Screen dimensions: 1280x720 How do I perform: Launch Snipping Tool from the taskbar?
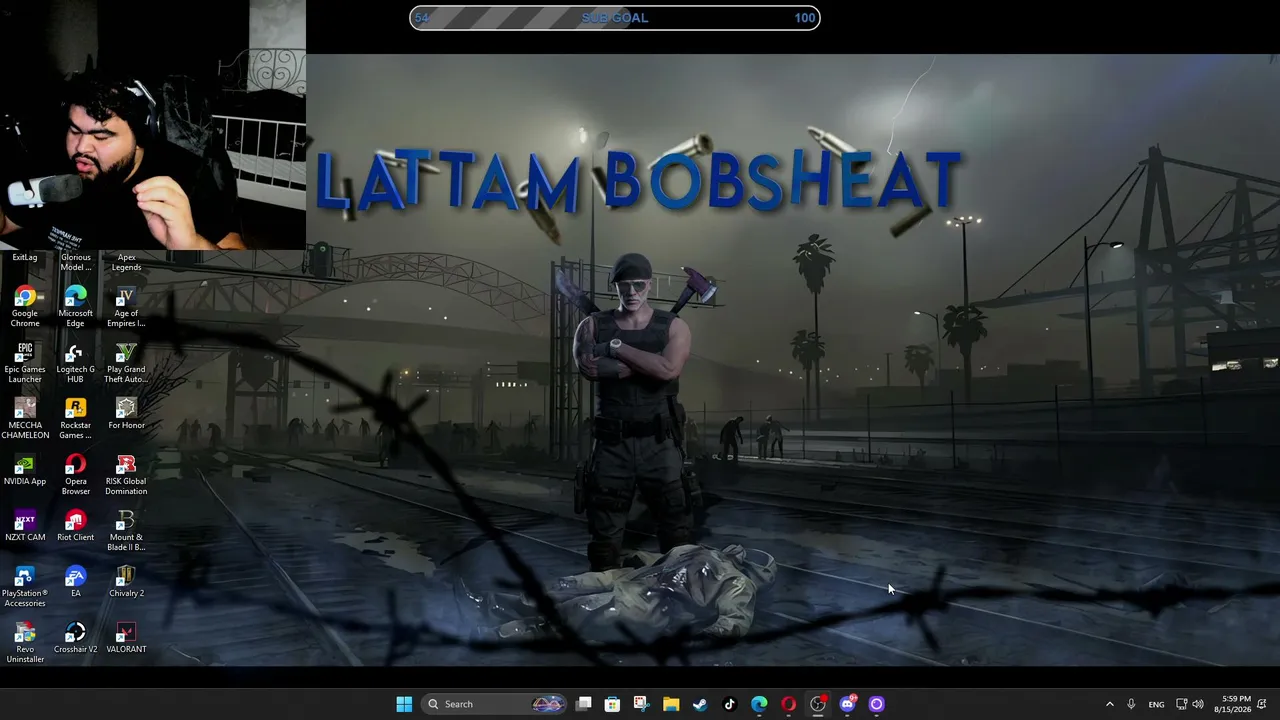pyautogui.click(x=641, y=704)
